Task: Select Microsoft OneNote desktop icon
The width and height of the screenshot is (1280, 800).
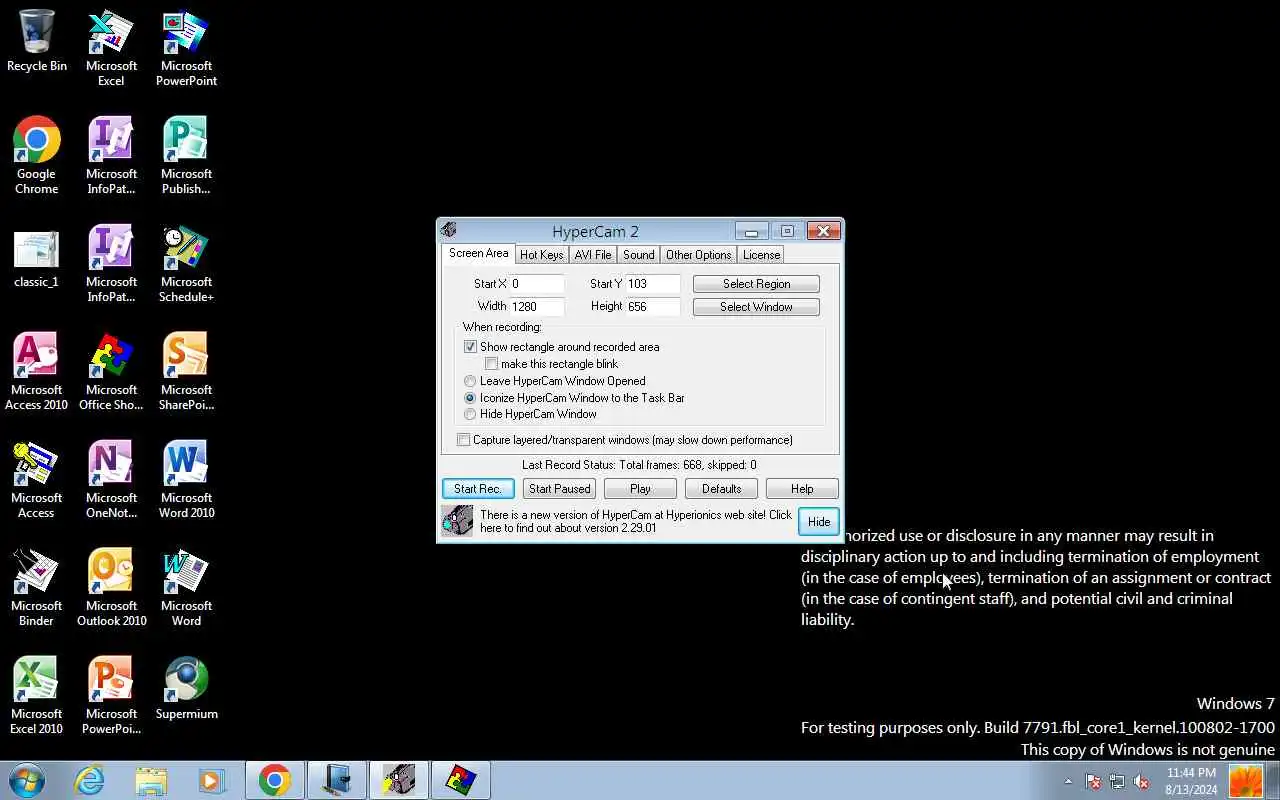Action: pyautogui.click(x=111, y=480)
